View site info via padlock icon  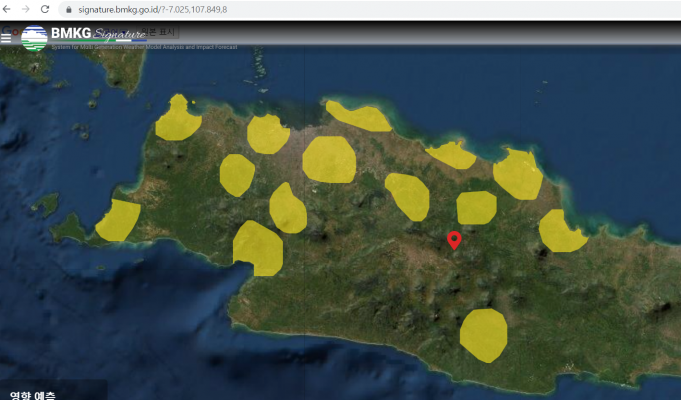(68, 8)
